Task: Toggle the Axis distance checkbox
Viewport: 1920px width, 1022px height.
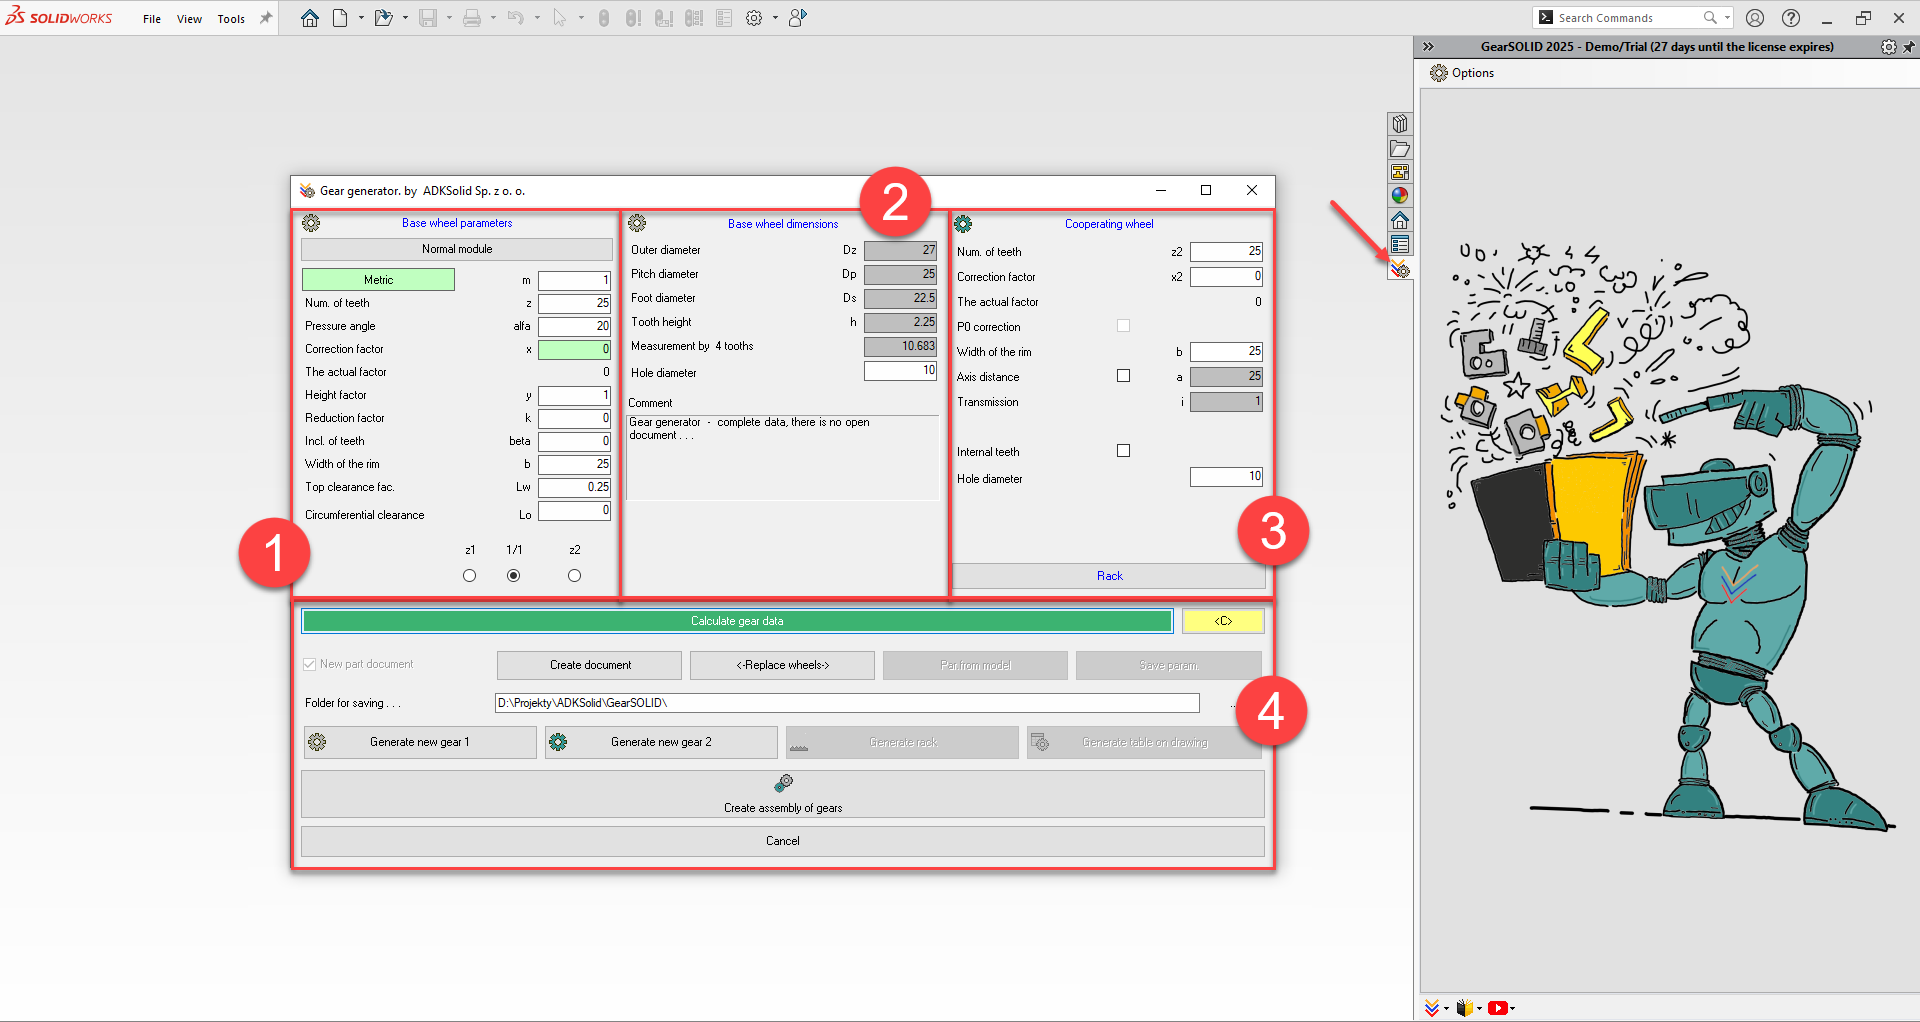Action: pos(1123,376)
